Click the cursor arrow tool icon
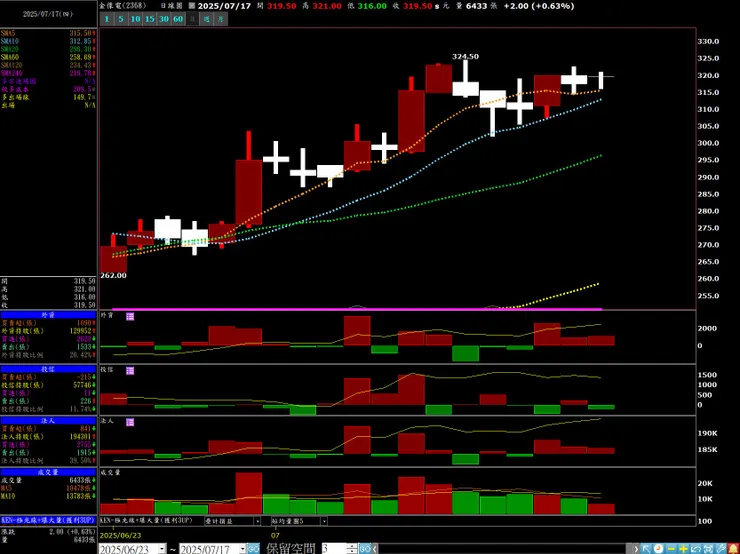 coord(646,549)
